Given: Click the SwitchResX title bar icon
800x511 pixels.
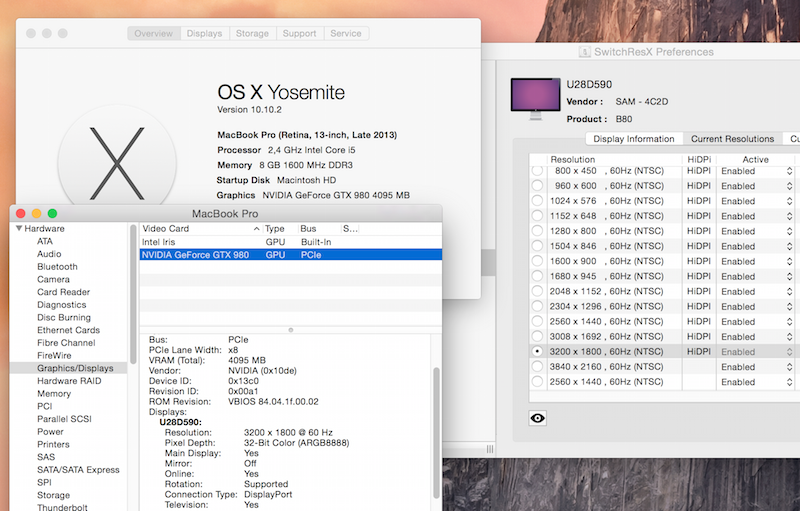Looking at the screenshot, I should click(585, 52).
